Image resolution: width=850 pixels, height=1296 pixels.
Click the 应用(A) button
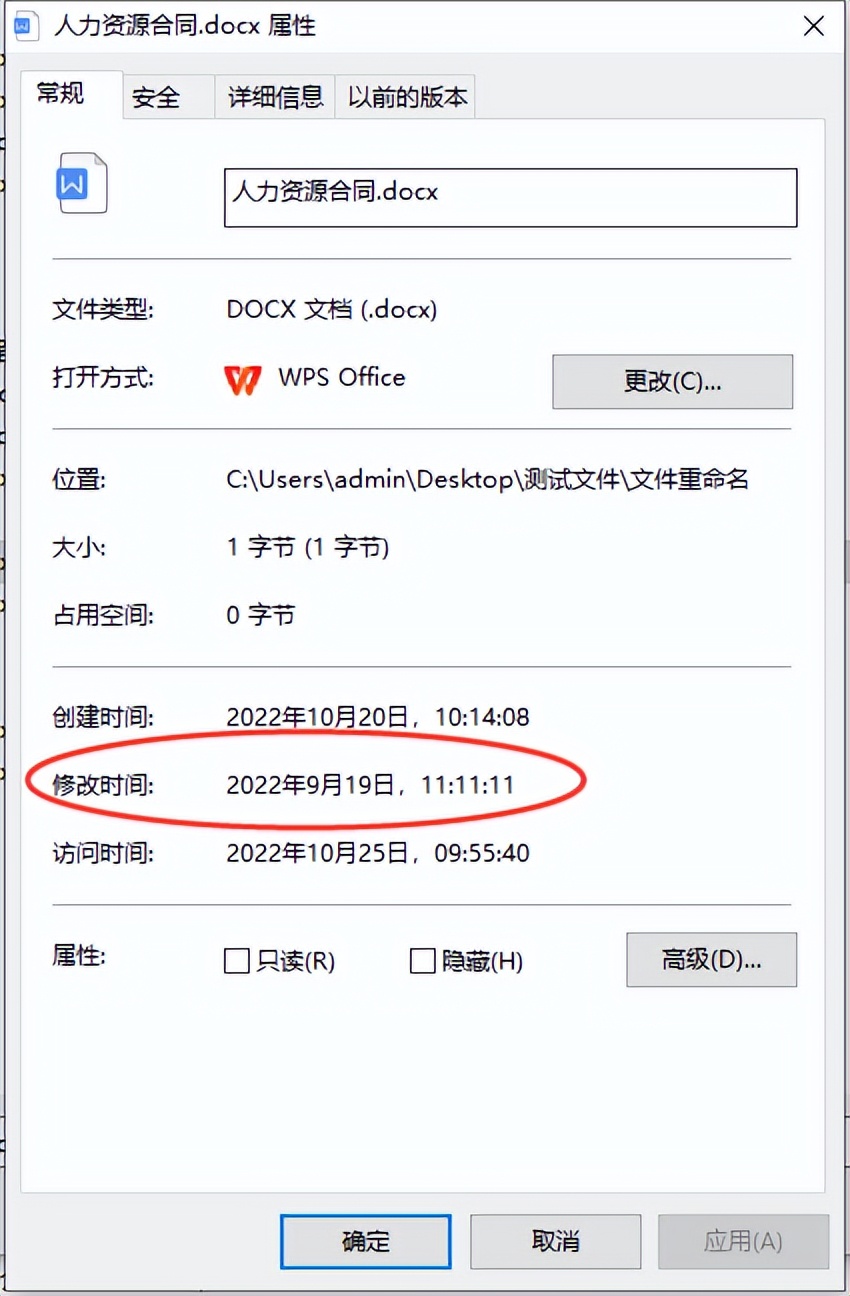click(x=743, y=1242)
